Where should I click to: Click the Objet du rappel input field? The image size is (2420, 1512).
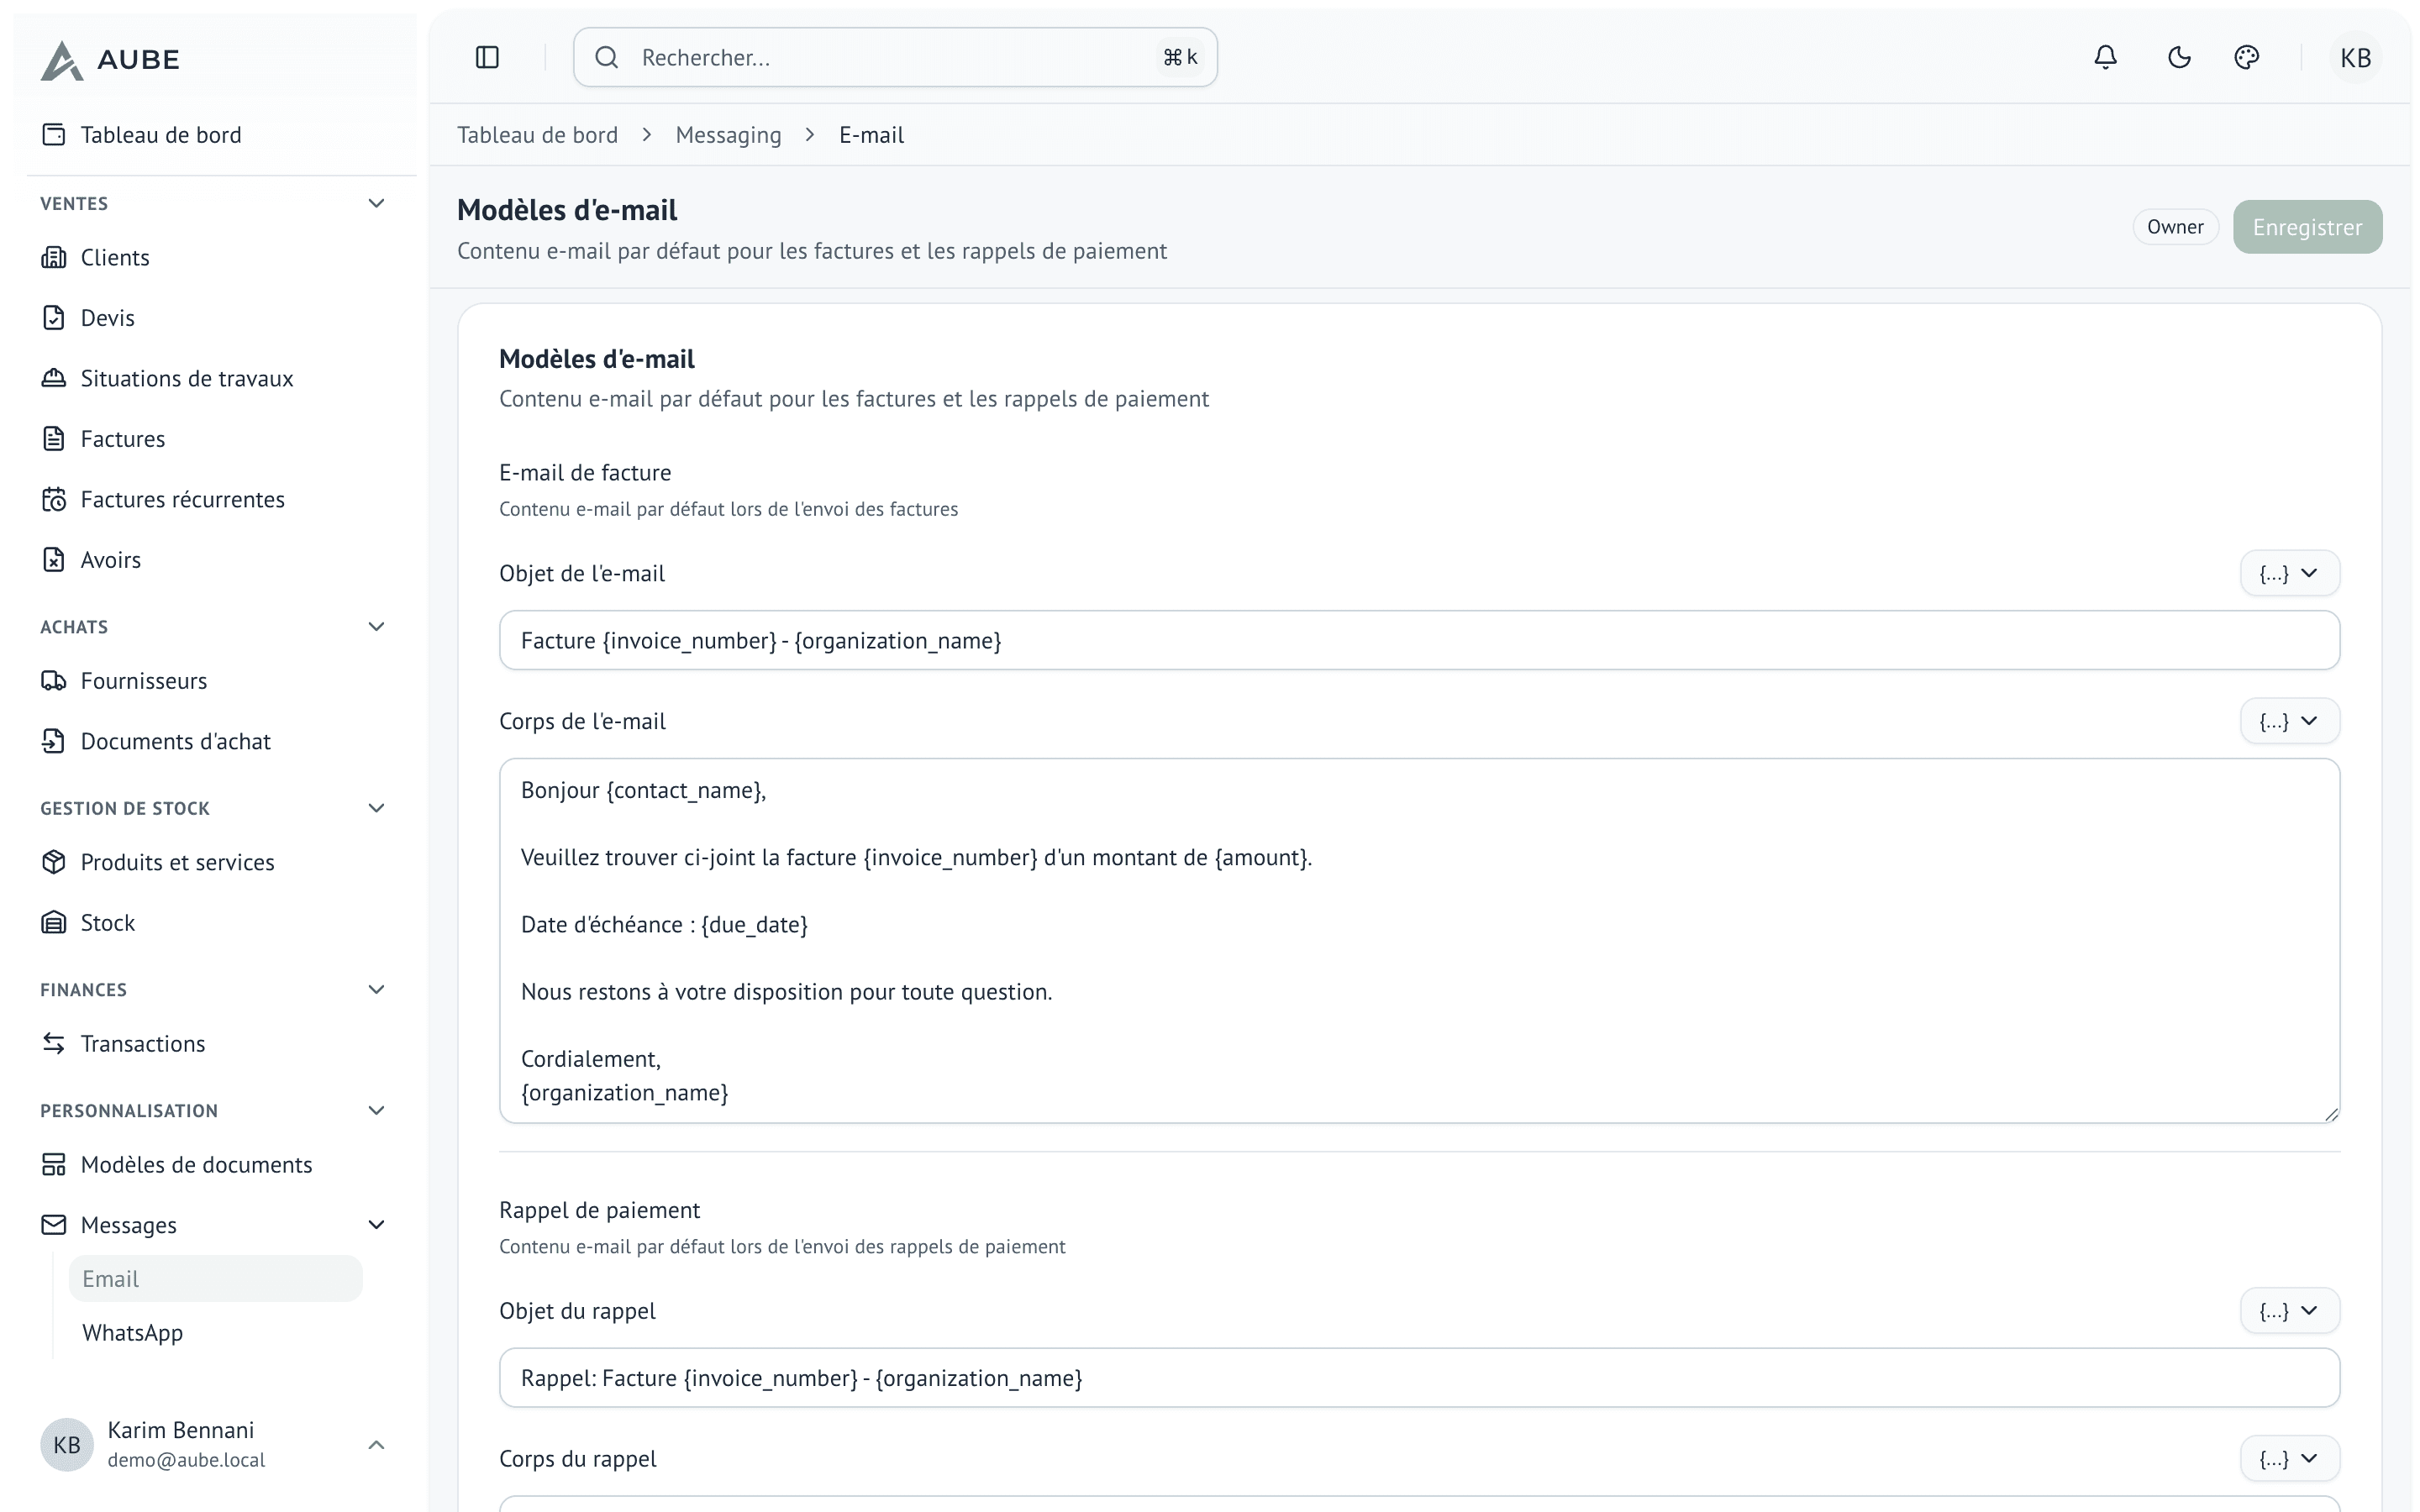pos(1419,1377)
